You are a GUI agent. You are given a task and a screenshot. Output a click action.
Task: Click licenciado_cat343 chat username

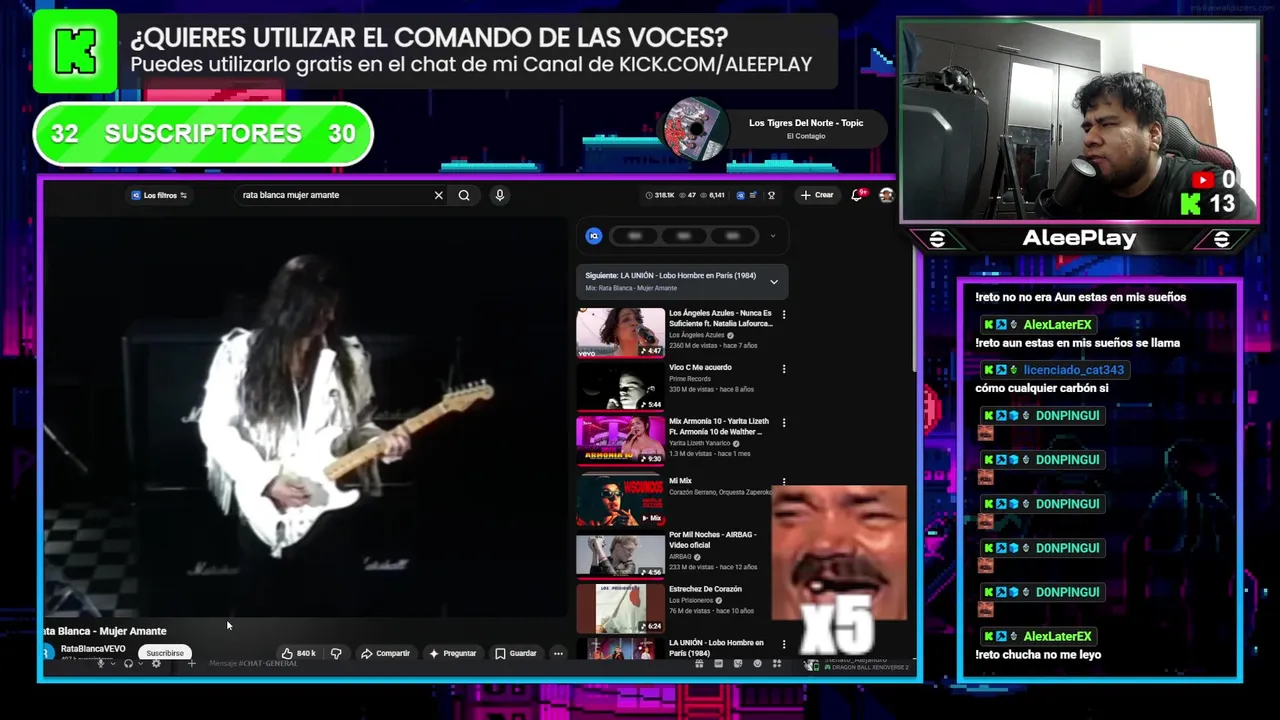pos(1073,370)
